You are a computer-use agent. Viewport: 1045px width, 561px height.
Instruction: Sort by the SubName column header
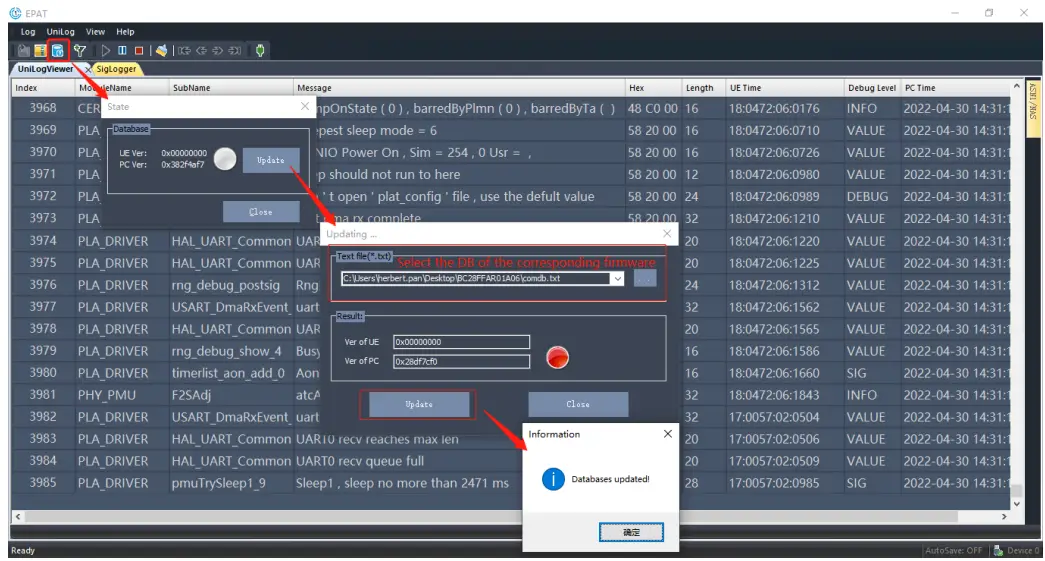[x=231, y=88]
